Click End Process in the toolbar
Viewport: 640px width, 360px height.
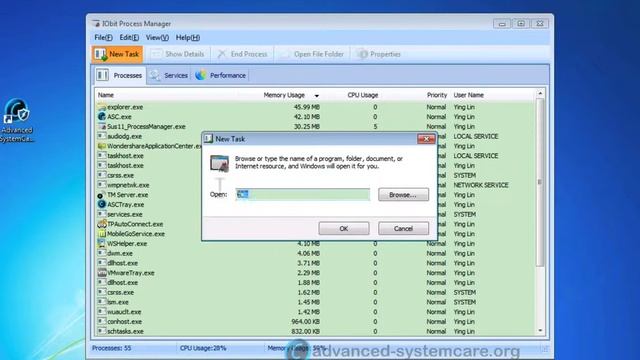point(242,54)
